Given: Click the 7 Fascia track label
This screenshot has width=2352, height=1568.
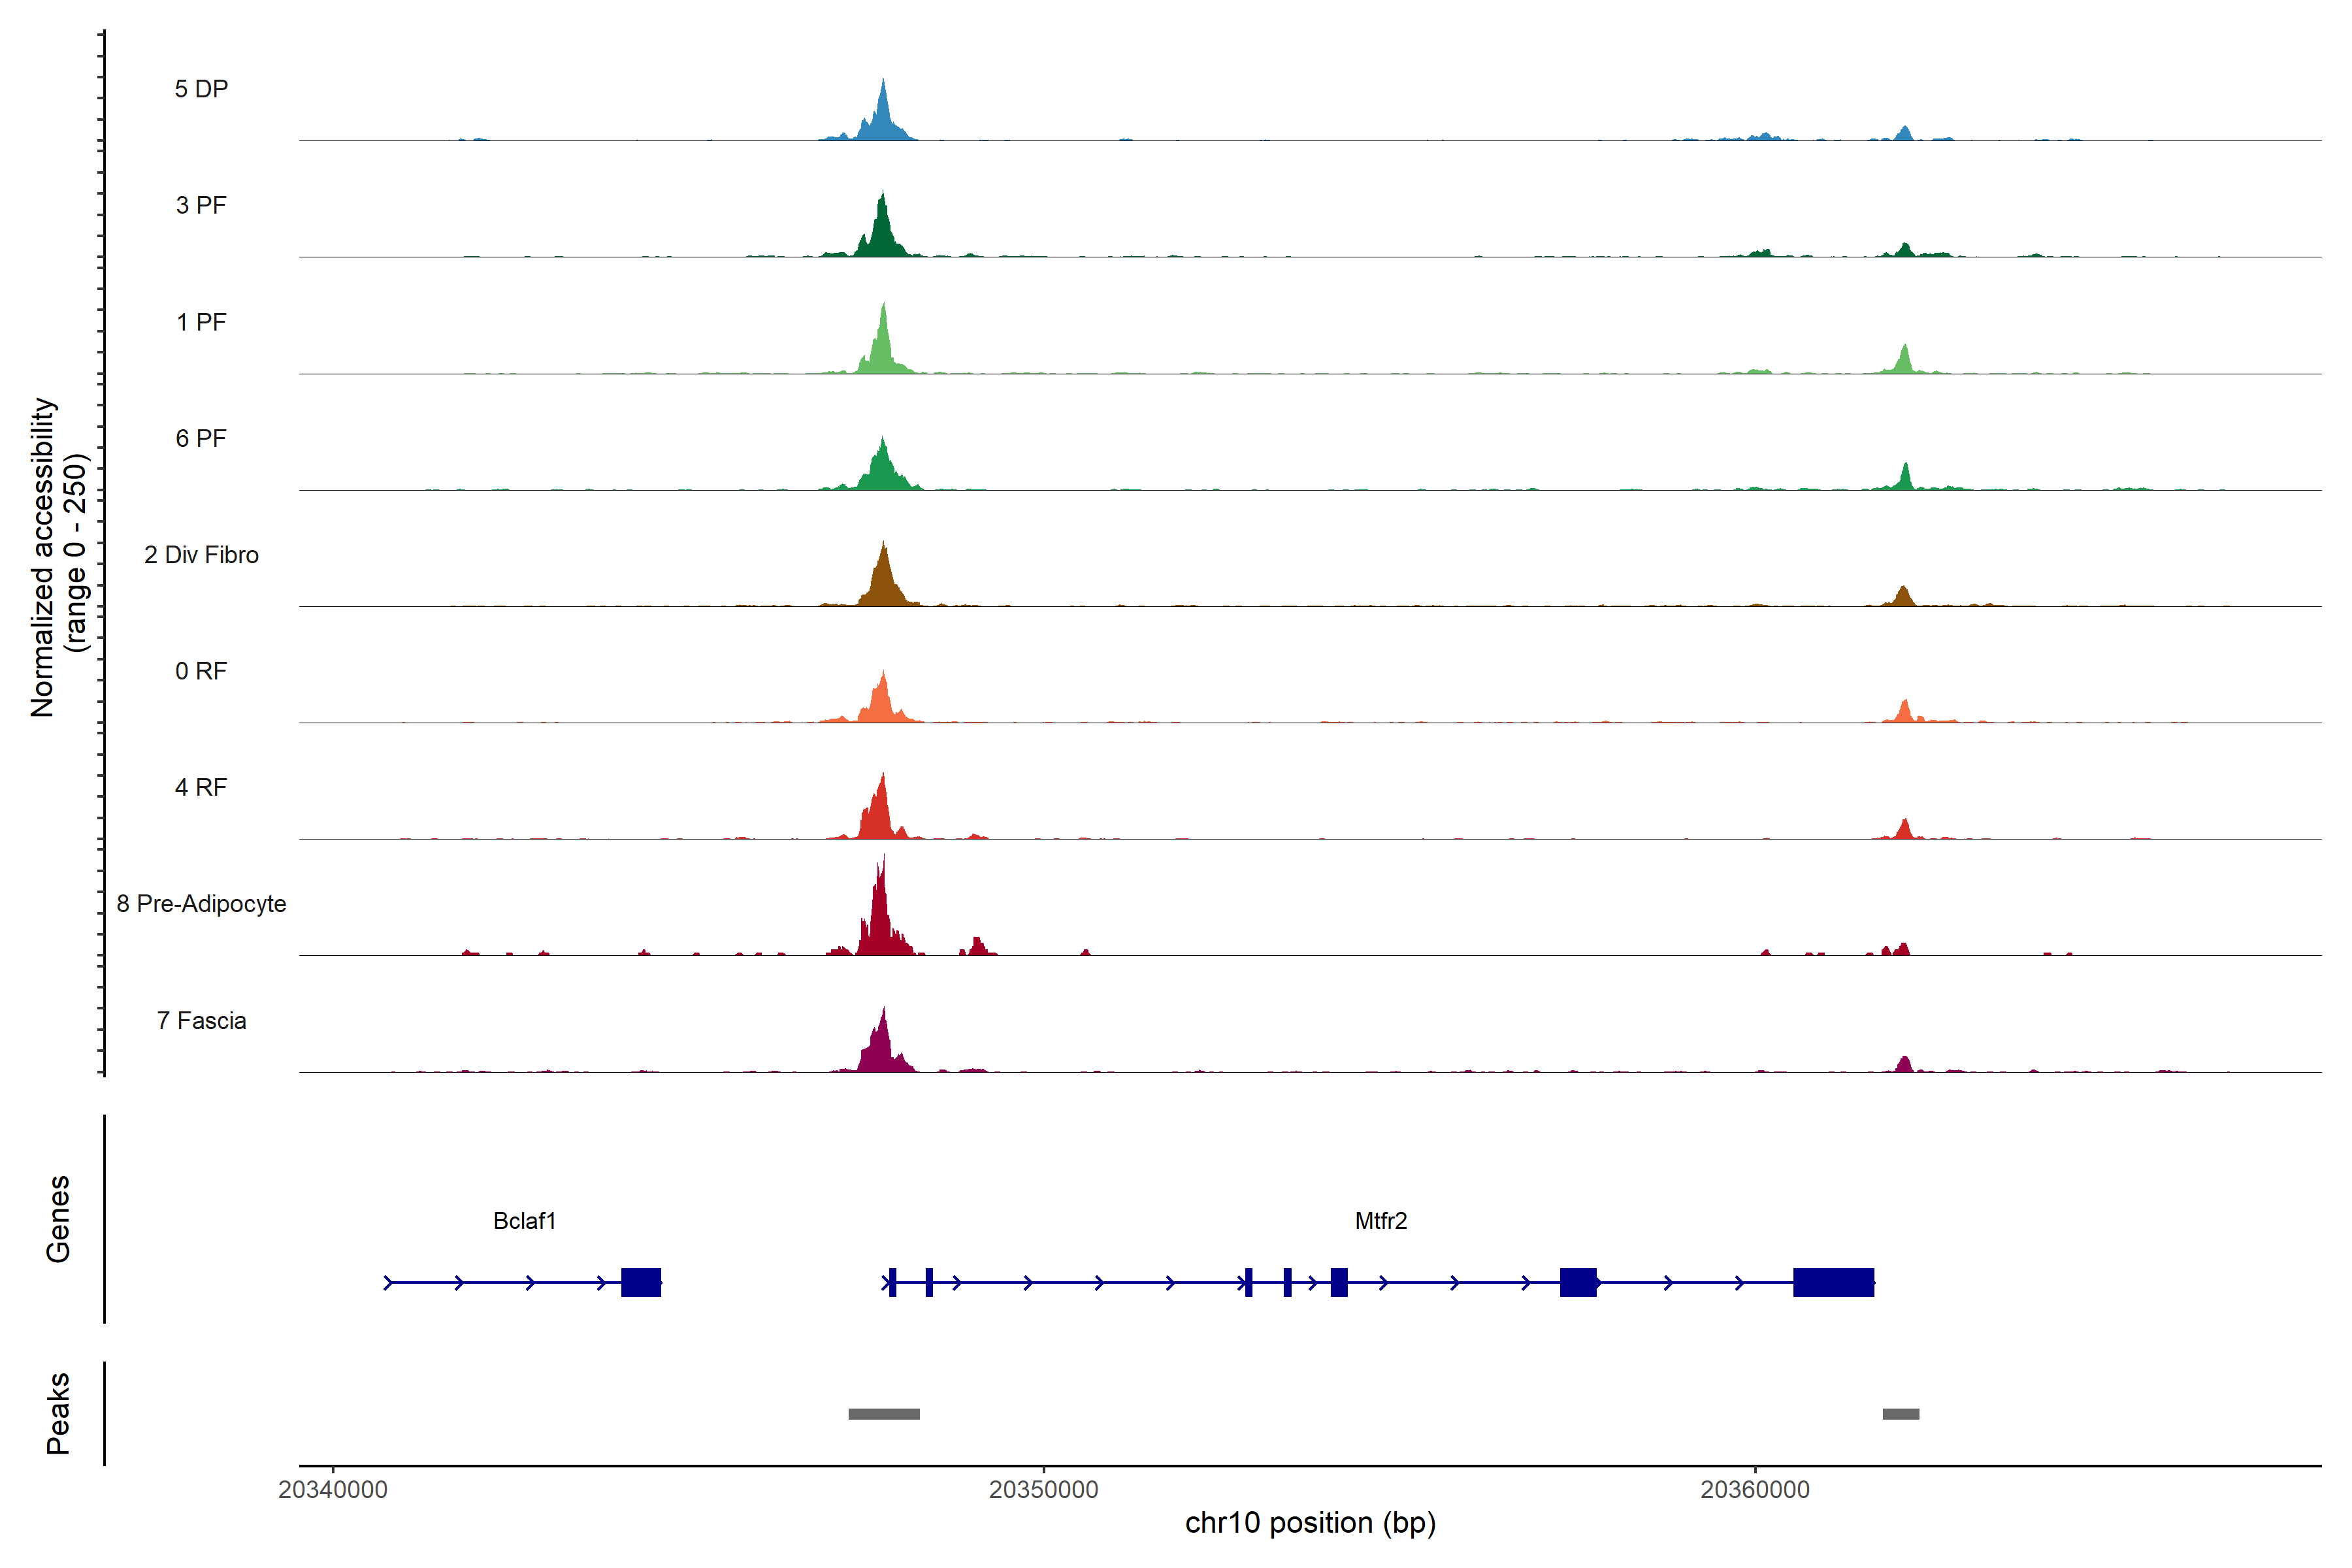Looking at the screenshot, I should coord(201,1021).
